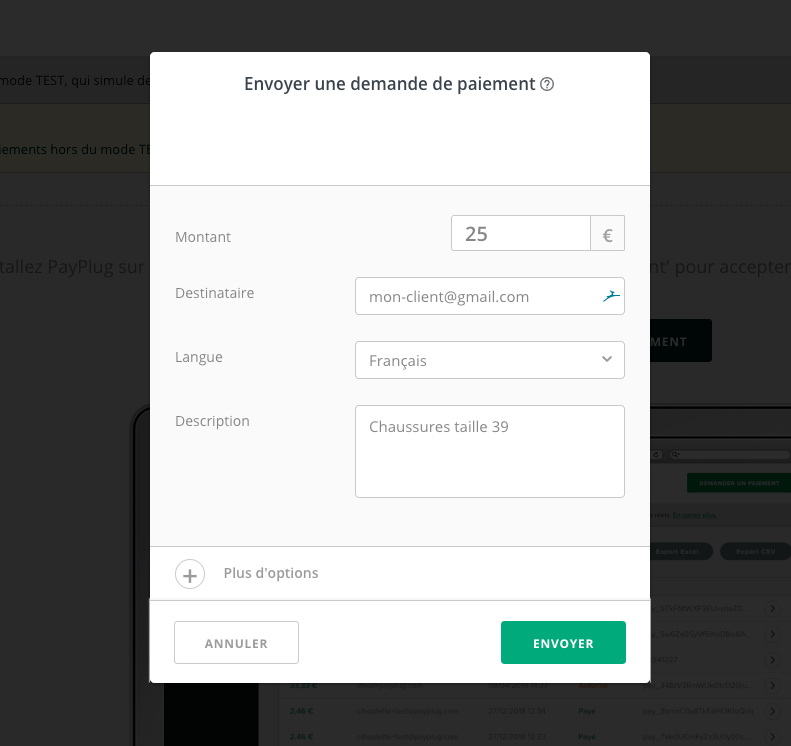Send the payment request with Envoyer
This screenshot has height=746, width=791.
(563, 643)
